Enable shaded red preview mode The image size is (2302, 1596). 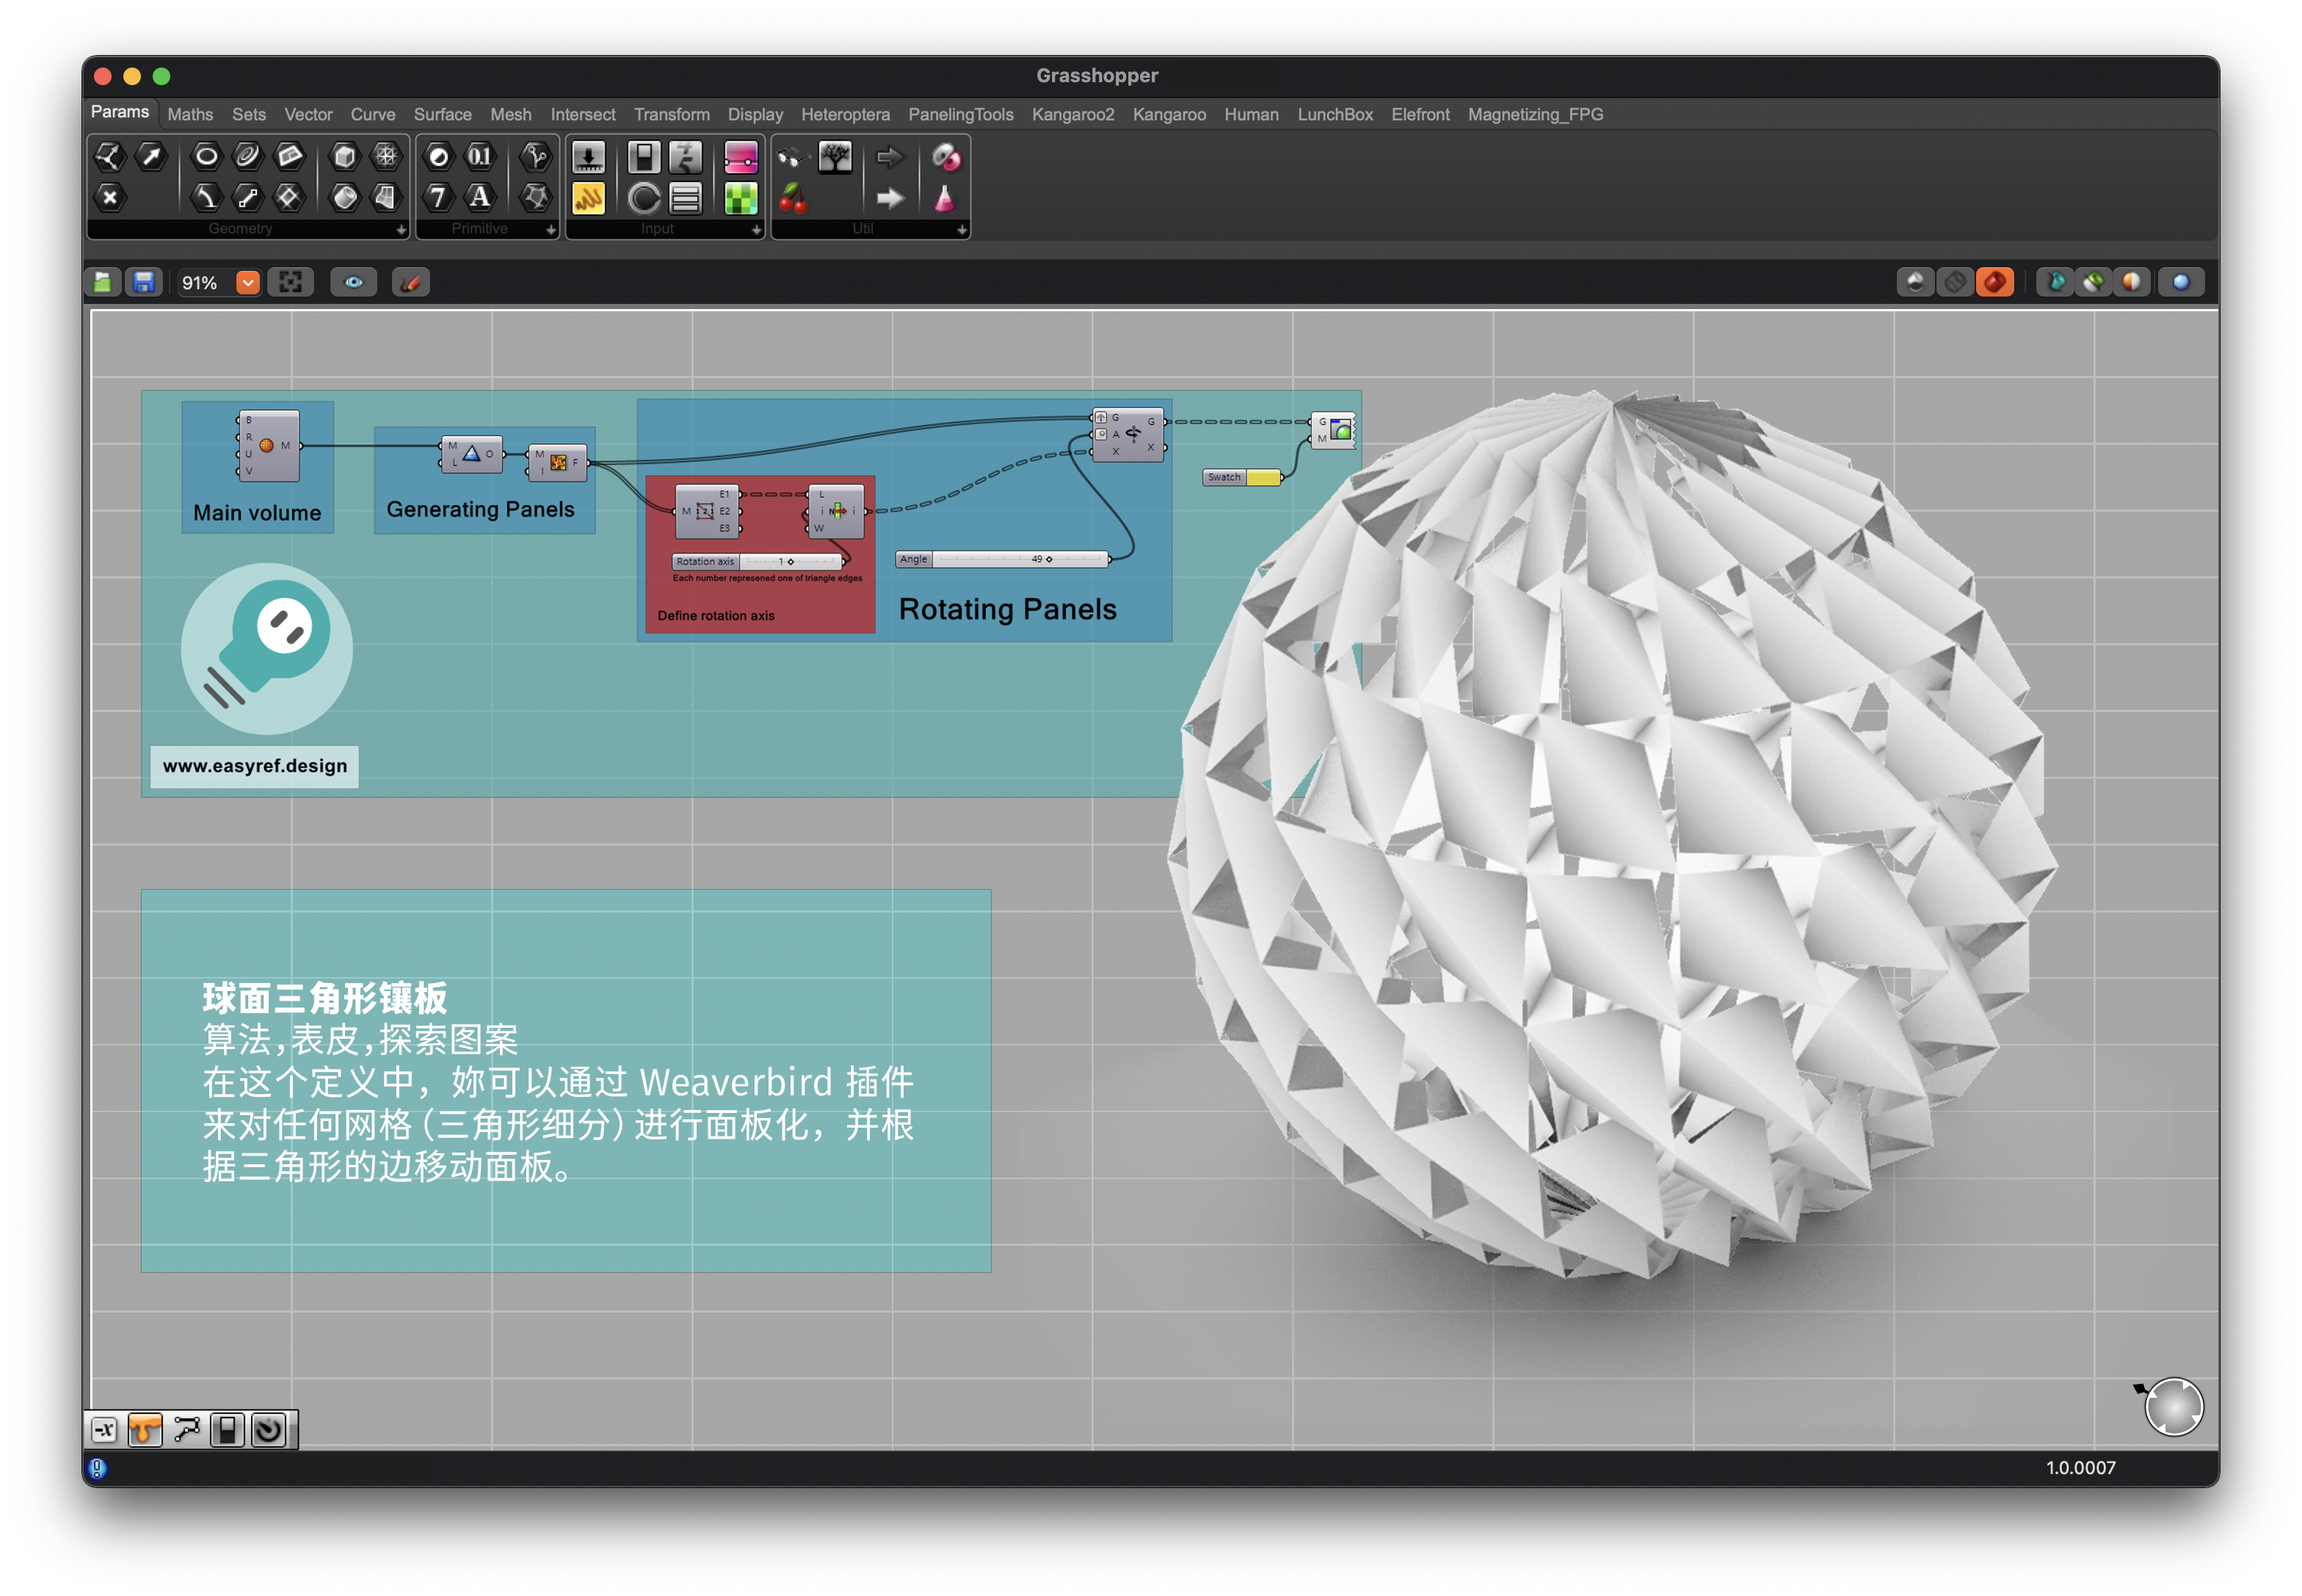(x=1994, y=283)
